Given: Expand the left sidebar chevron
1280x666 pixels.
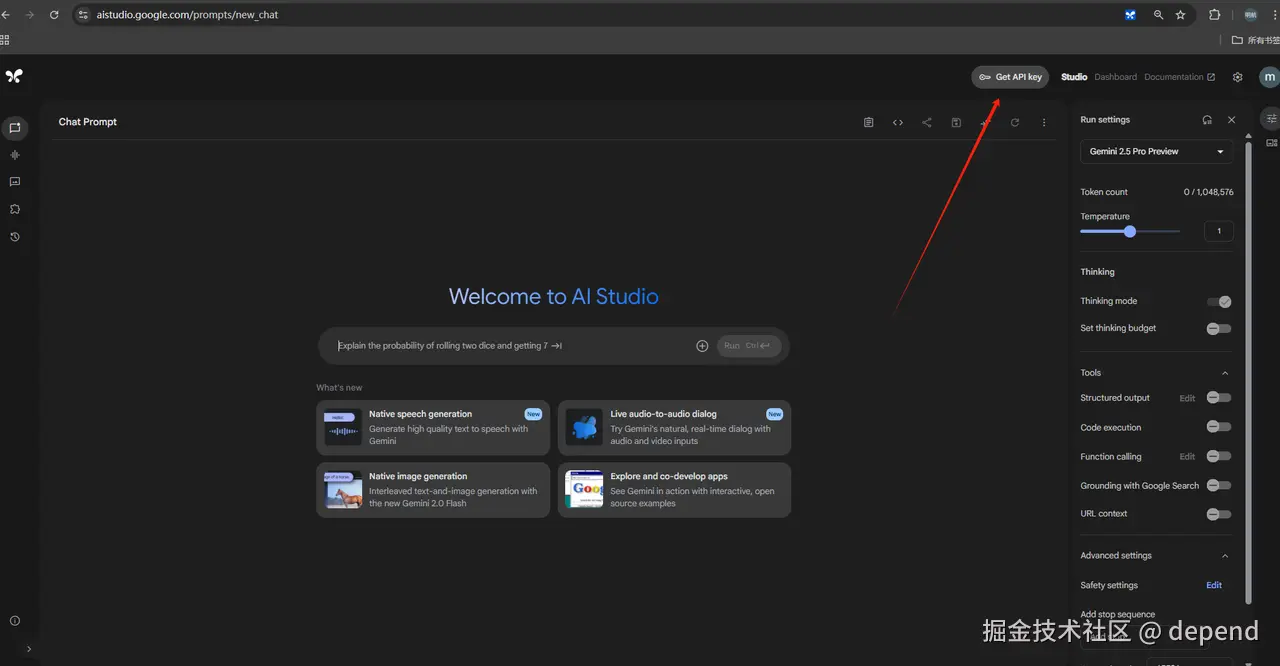Looking at the screenshot, I should [x=28, y=649].
